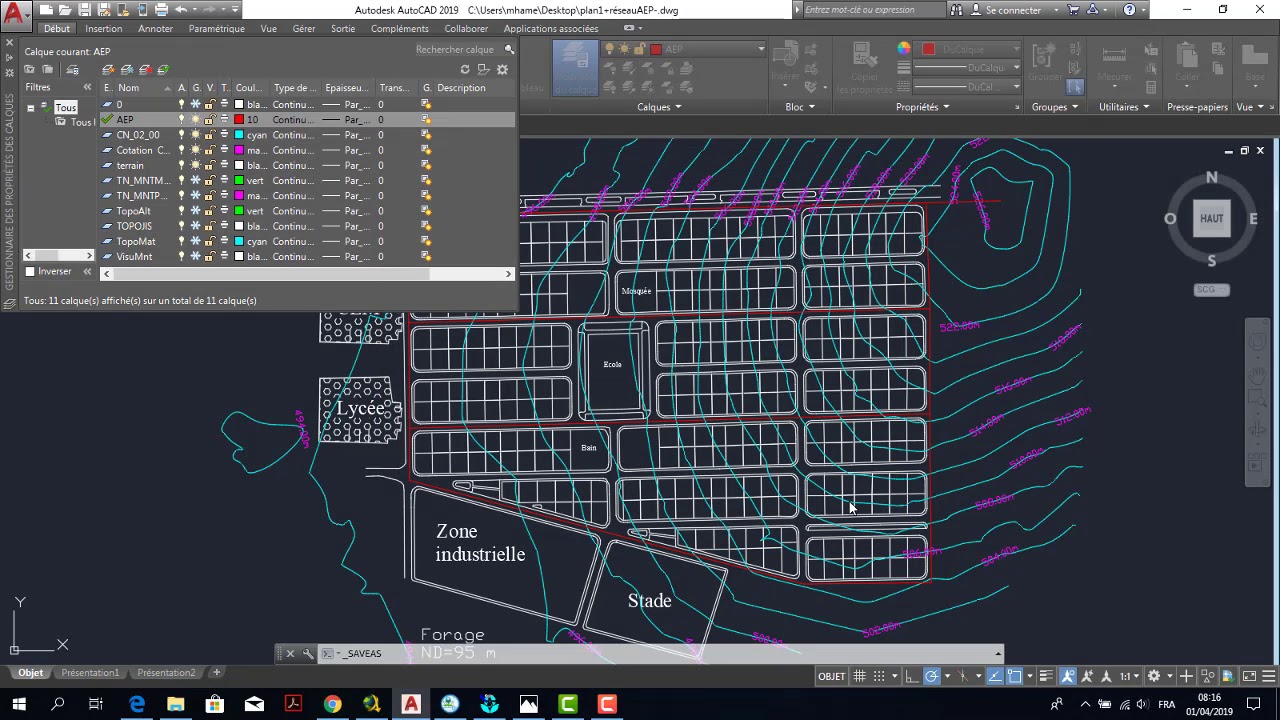Toggle lock icon for layer Cotation C...
This screenshot has height=720, width=1280.
pos(209,150)
